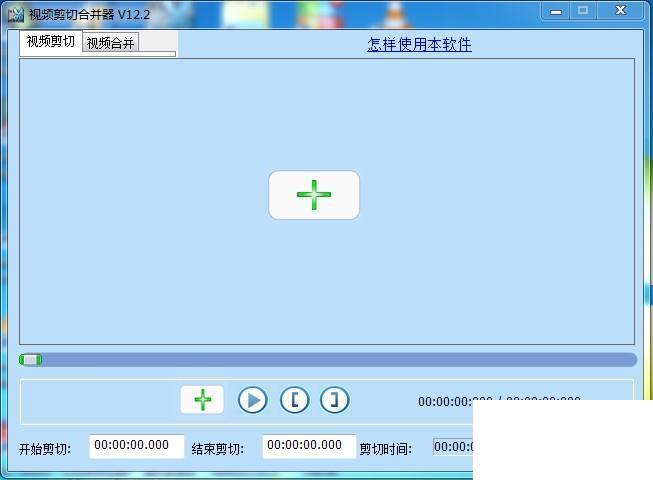Click the 开始剪切: label text
This screenshot has height=480, width=653.
coord(45,449)
